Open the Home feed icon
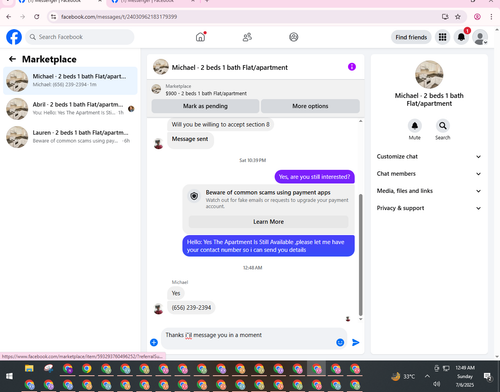500x392 pixels. tap(200, 37)
